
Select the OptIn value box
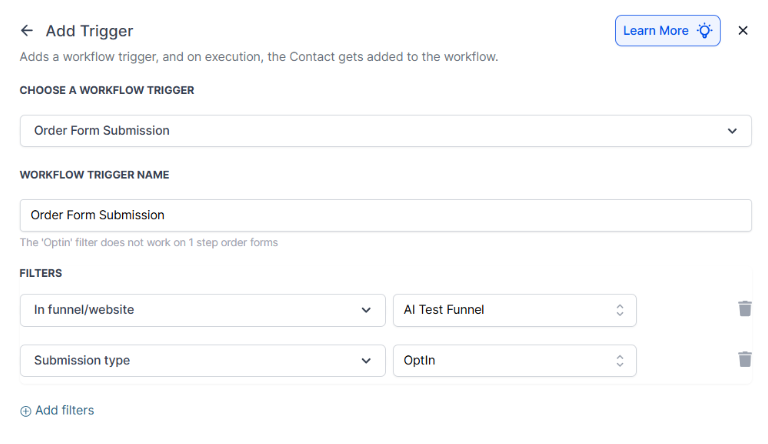(x=500, y=361)
